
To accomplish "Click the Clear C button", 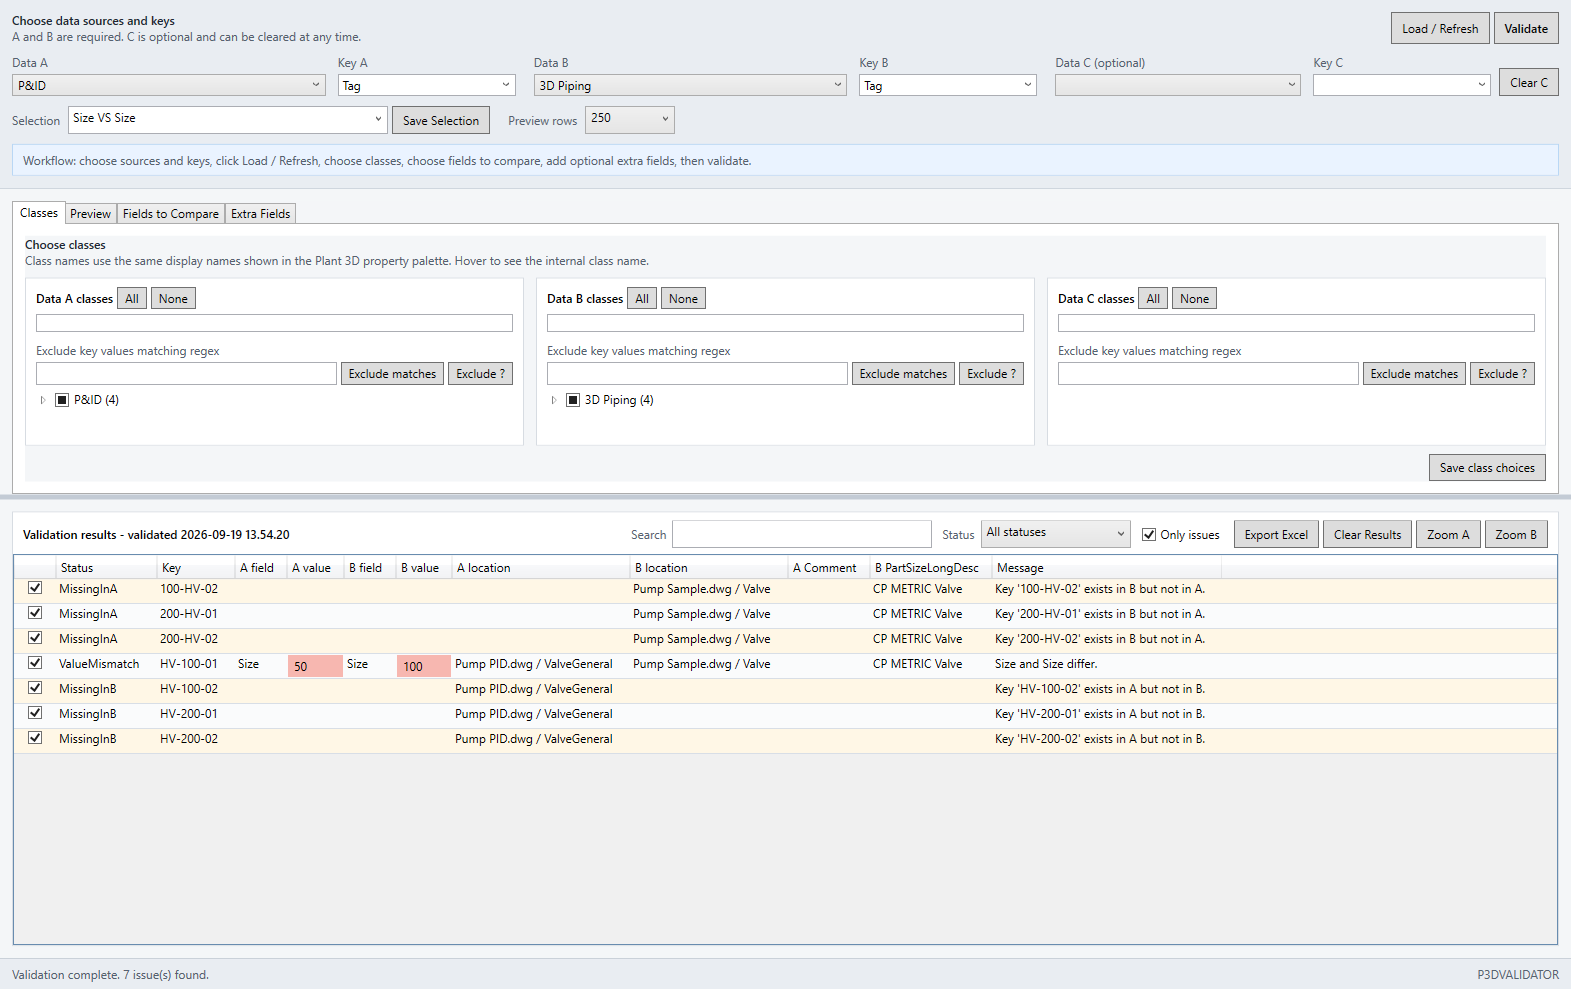I will 1528,82.
